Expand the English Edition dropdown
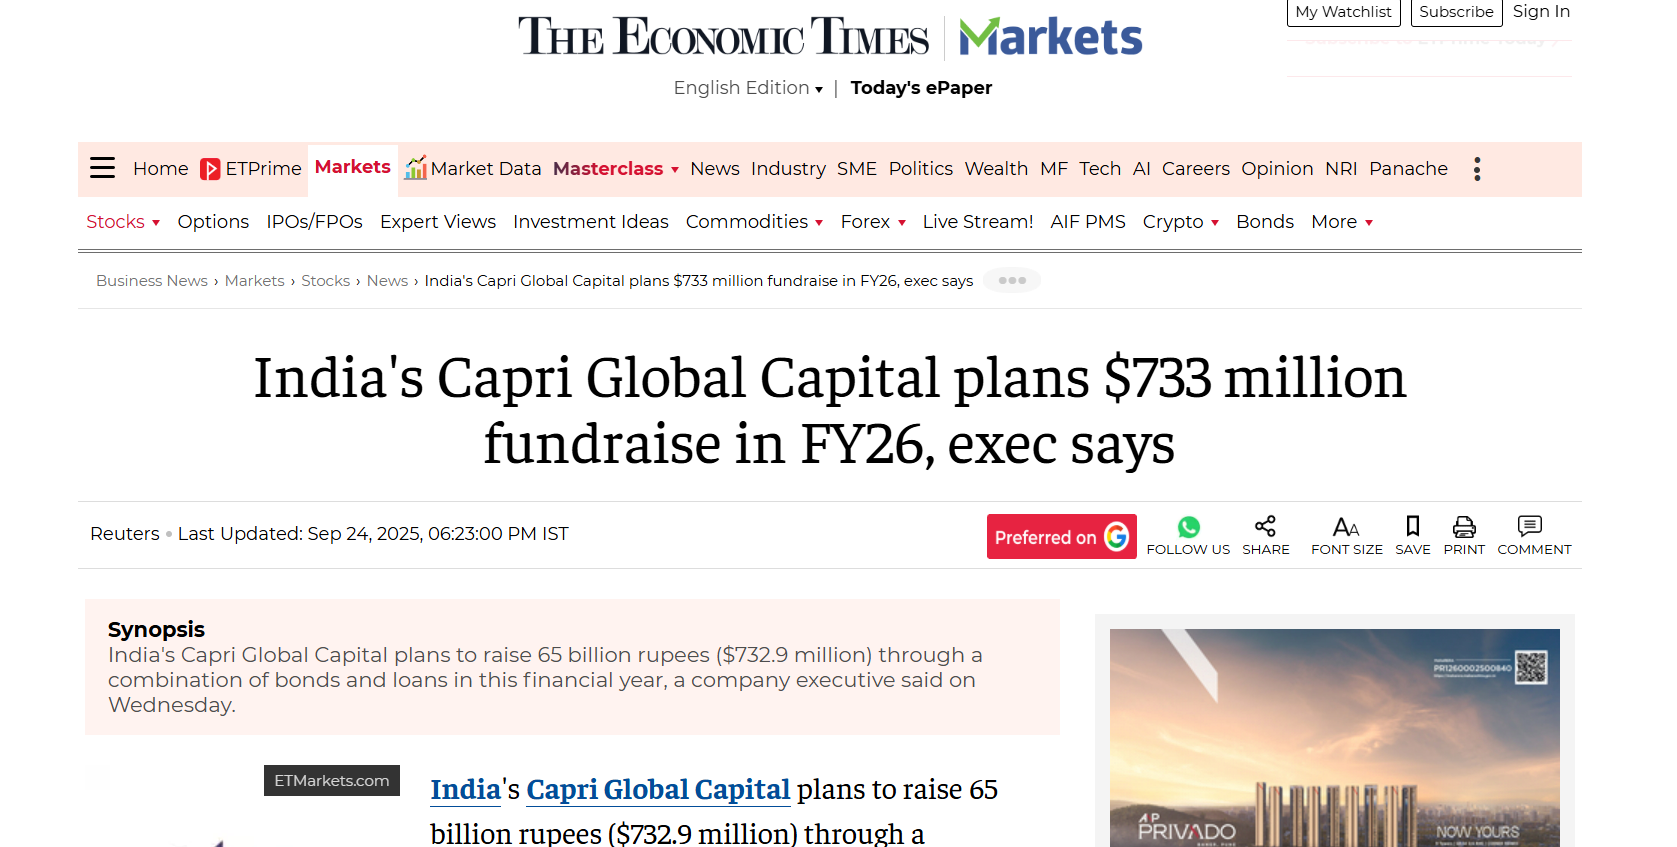 (x=747, y=88)
